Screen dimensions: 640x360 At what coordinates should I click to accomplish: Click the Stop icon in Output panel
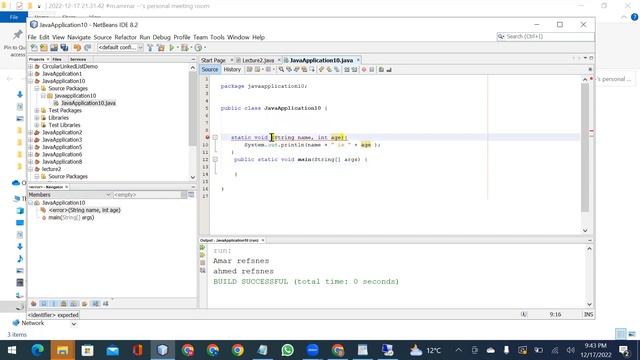pos(203,263)
